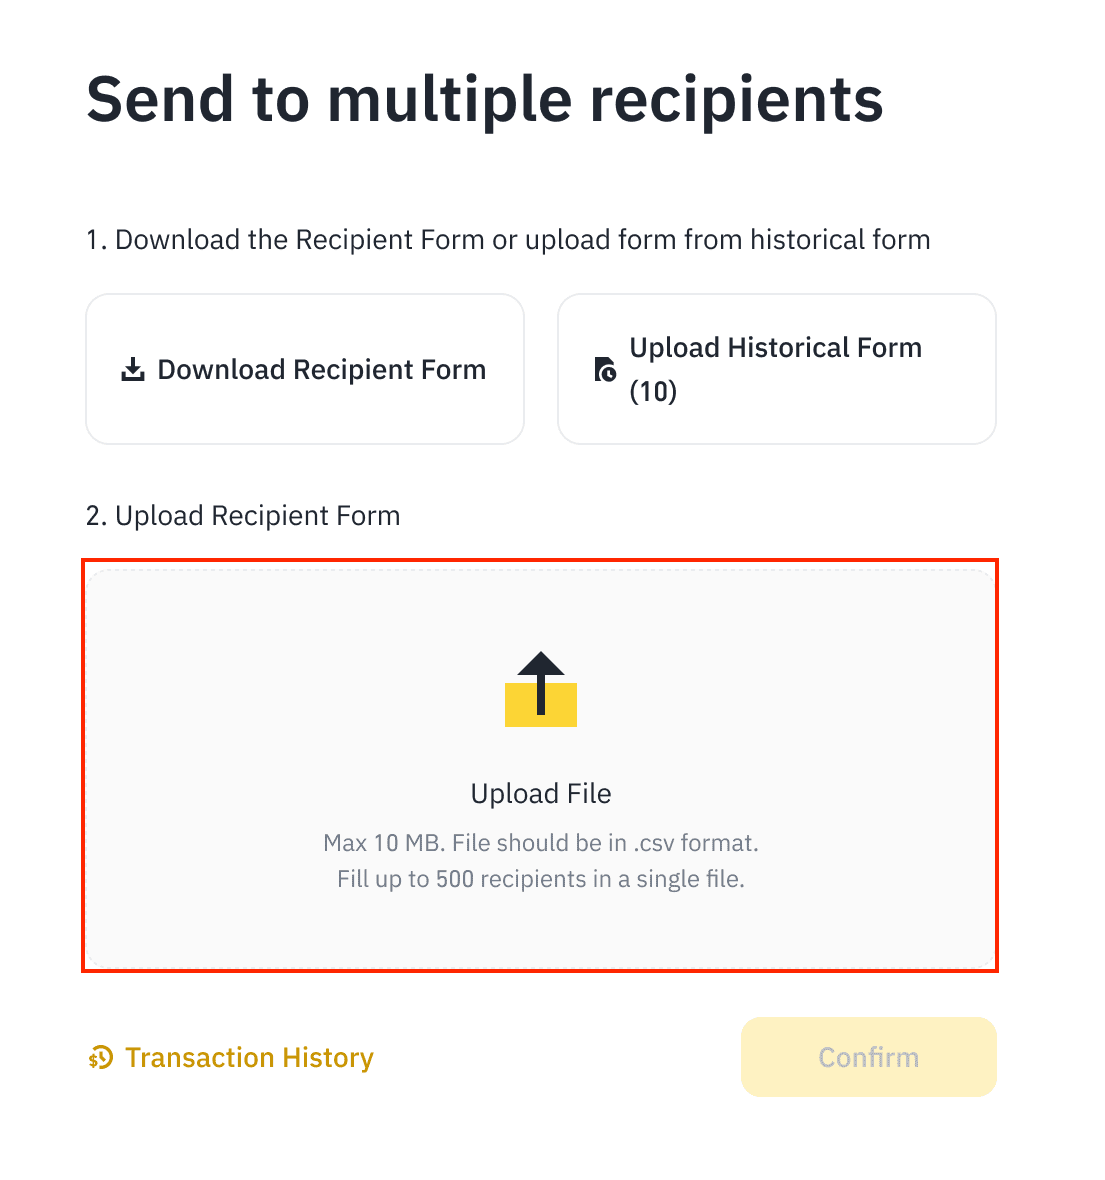Click the Send to multiple recipients heading
The height and width of the screenshot is (1180, 1105).
pos(485,99)
